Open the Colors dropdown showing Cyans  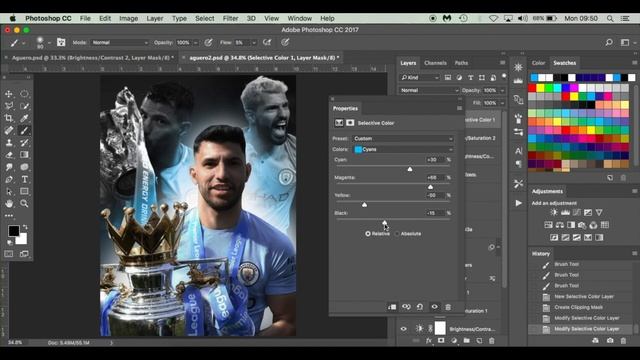pos(403,149)
